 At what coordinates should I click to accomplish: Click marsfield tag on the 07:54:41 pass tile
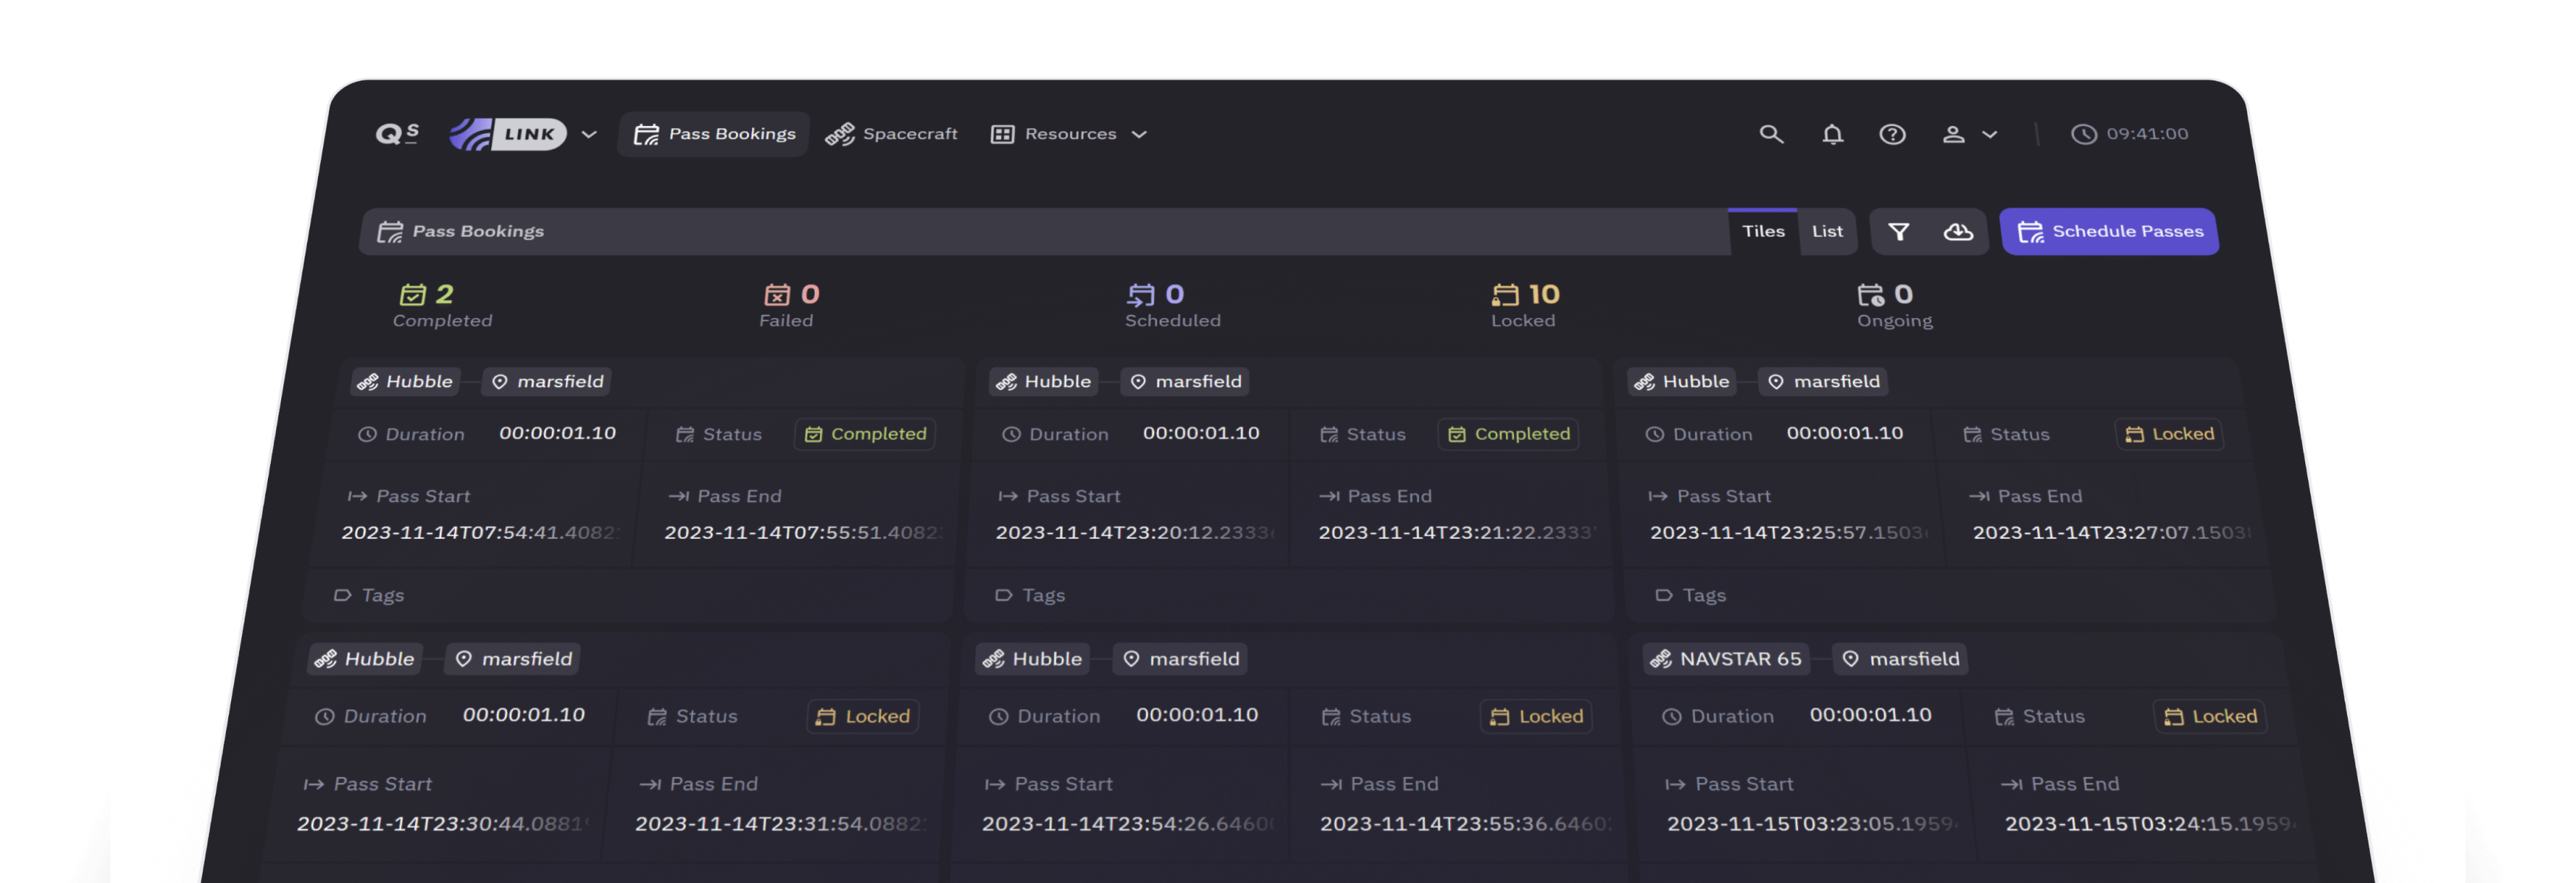point(547,382)
